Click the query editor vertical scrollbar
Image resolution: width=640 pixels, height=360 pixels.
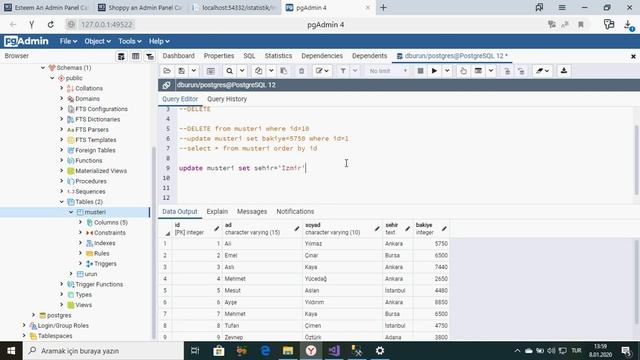637,160
